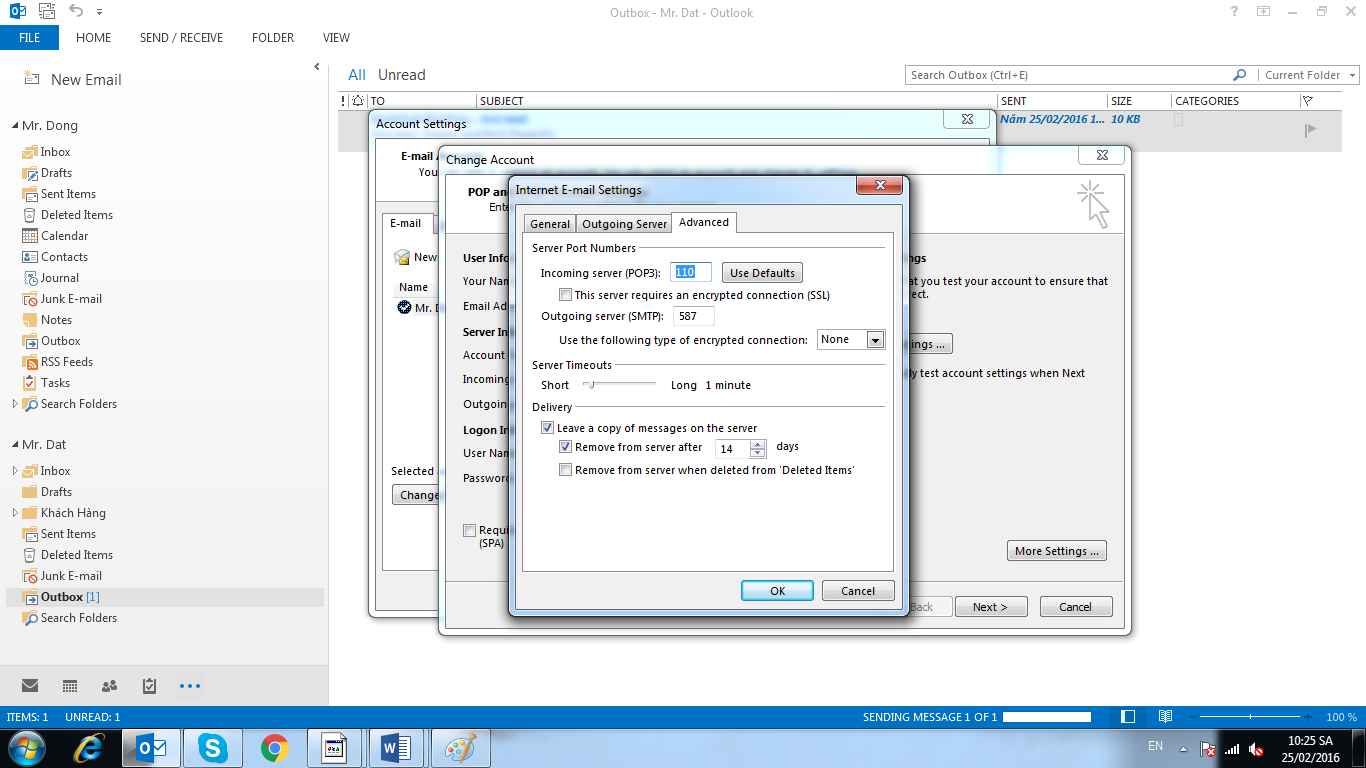Image resolution: width=1366 pixels, height=768 pixels.
Task: Click the Undo arrow in quick access toolbar
Action: [x=76, y=12]
